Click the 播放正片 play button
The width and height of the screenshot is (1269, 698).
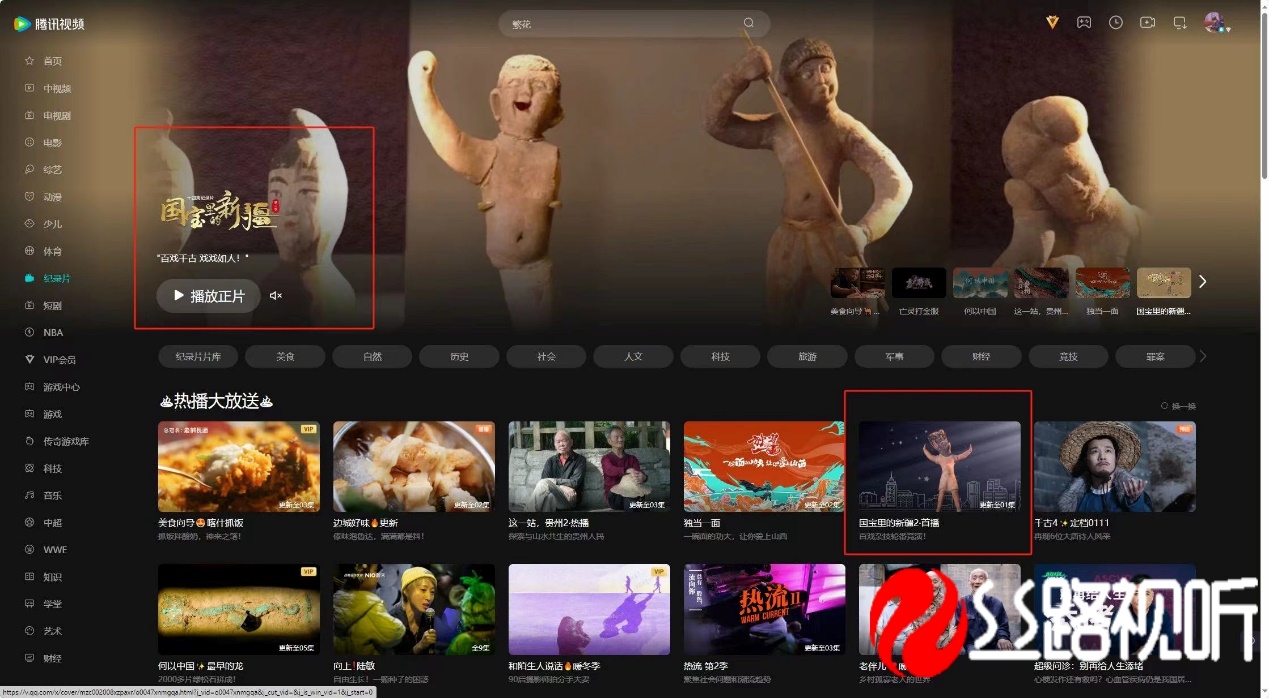(x=208, y=296)
